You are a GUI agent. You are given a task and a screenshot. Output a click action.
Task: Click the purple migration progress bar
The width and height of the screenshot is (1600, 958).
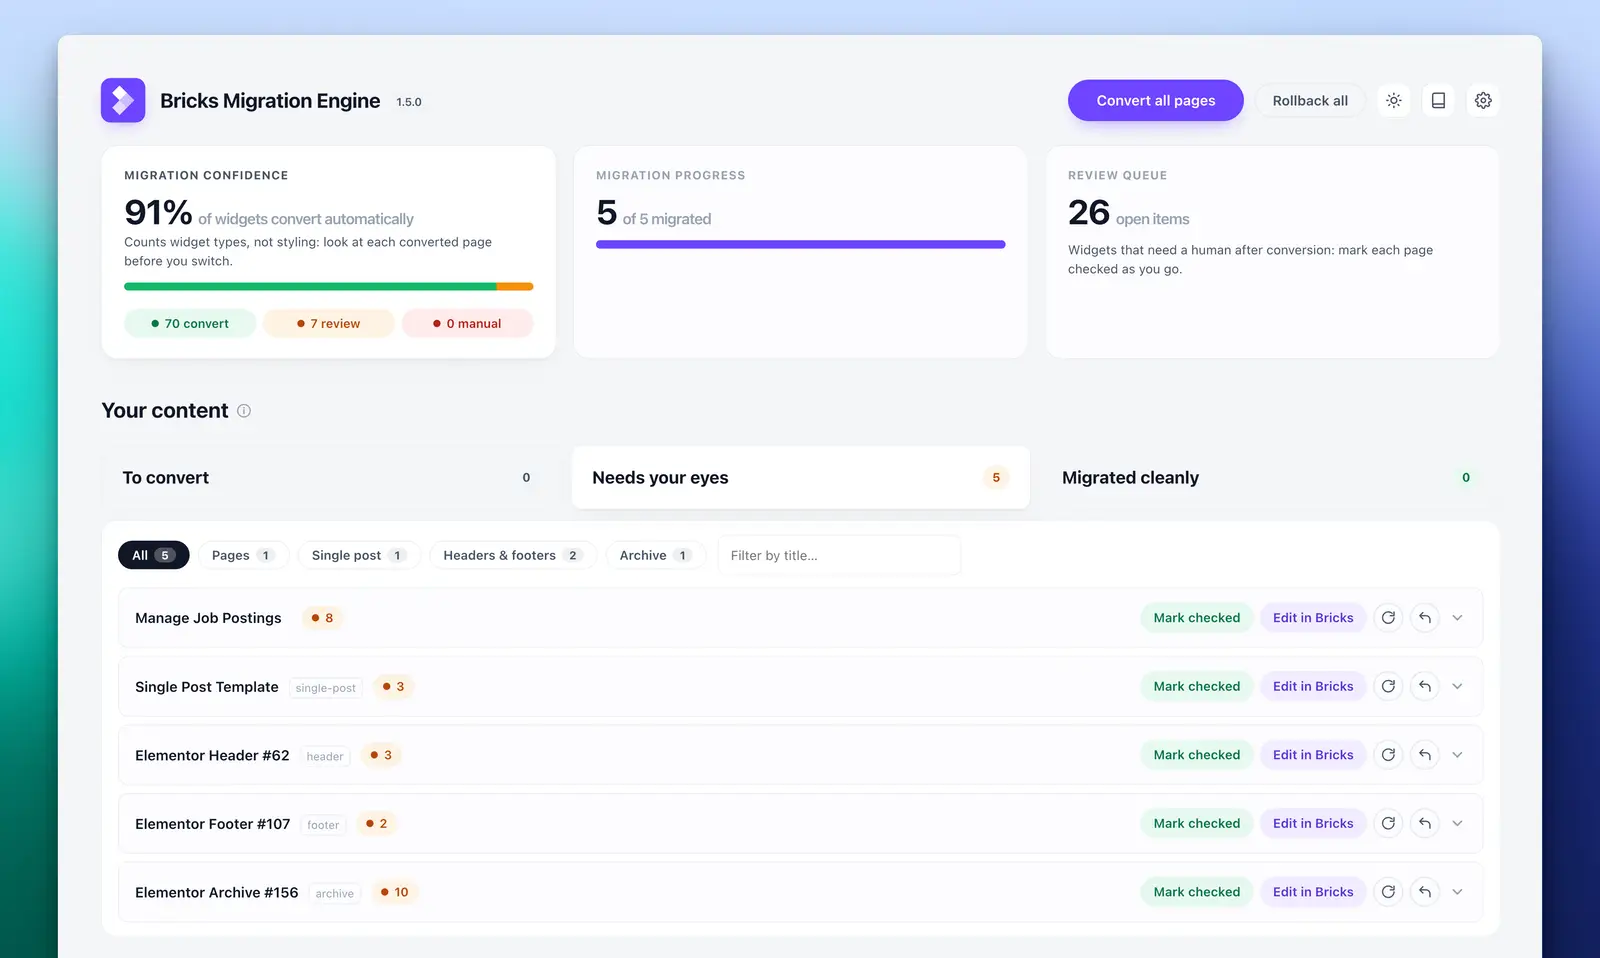[x=800, y=244]
